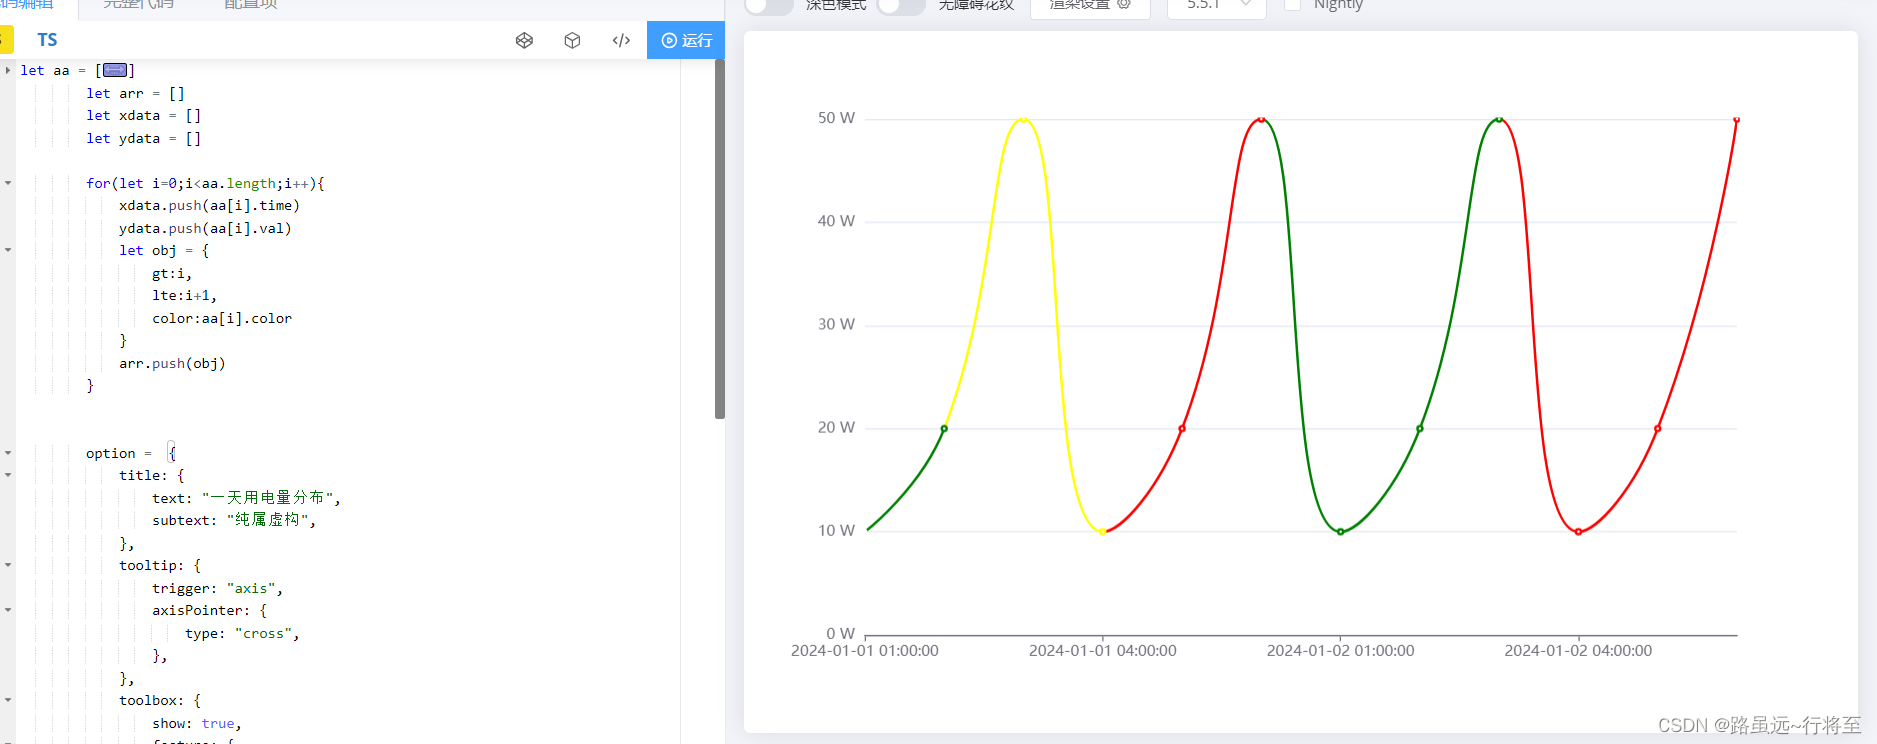
Task: Open the 渲染设置 render settings button
Action: coord(1090,6)
